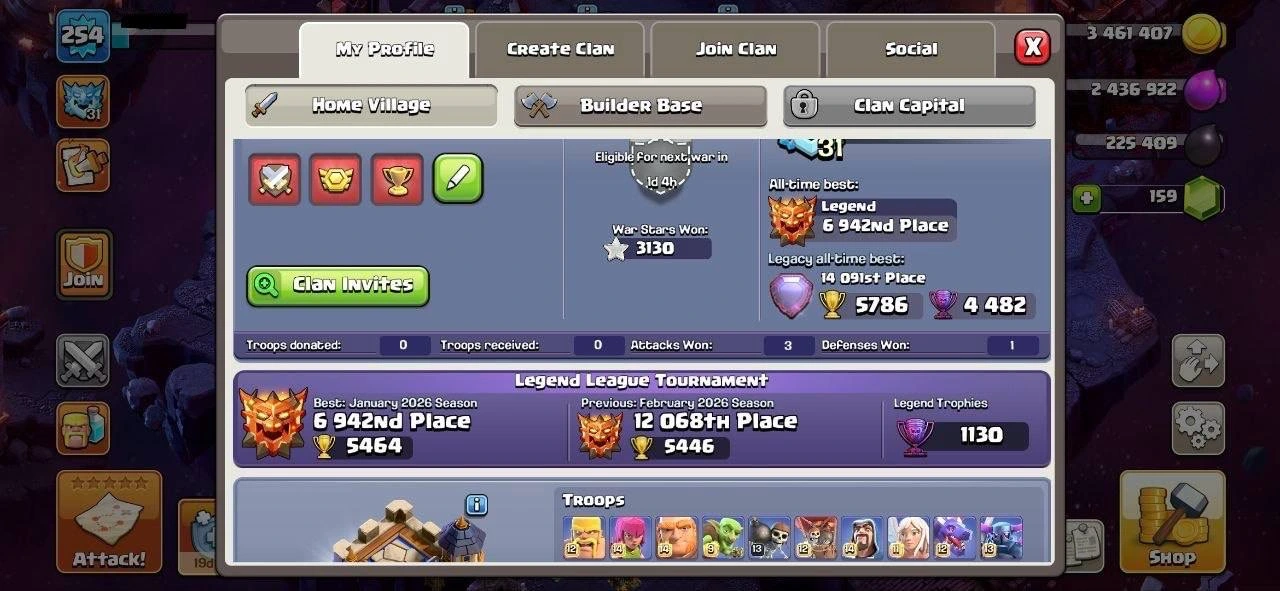
Task: Click the crossed swords red badge icon
Action: click(x=274, y=179)
